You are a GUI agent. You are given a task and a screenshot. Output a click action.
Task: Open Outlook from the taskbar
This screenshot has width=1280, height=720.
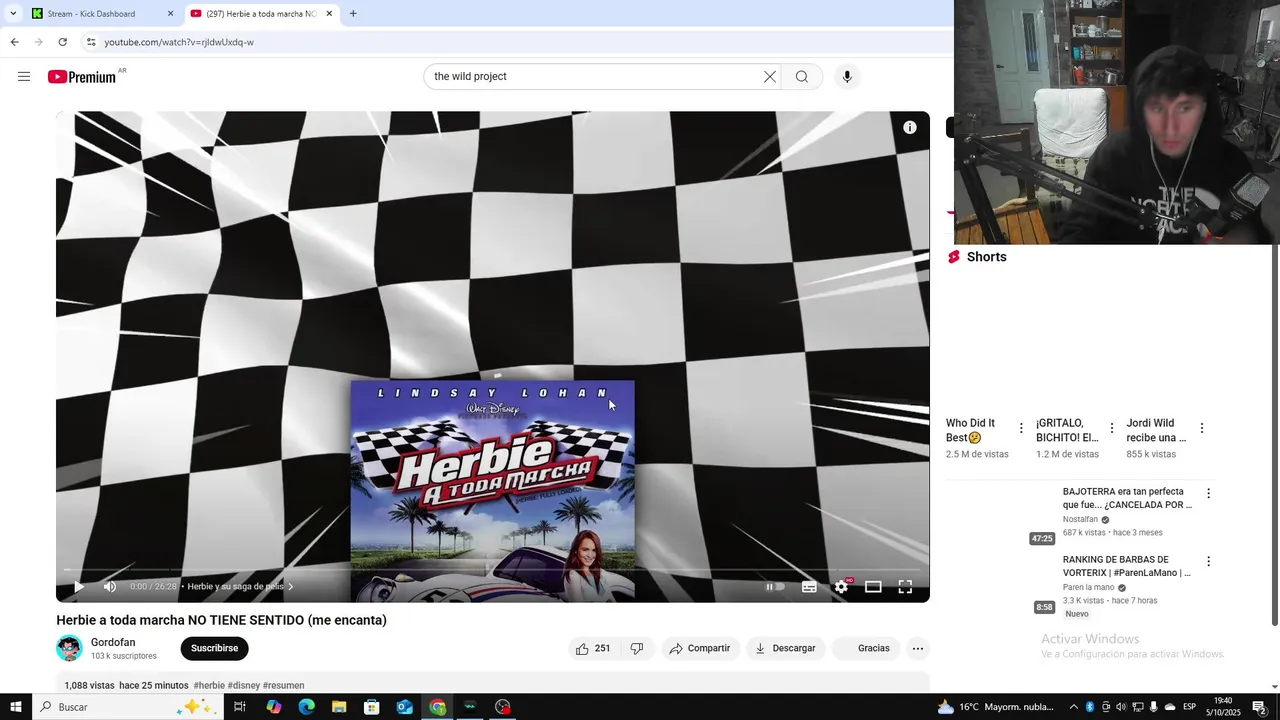[405, 707]
